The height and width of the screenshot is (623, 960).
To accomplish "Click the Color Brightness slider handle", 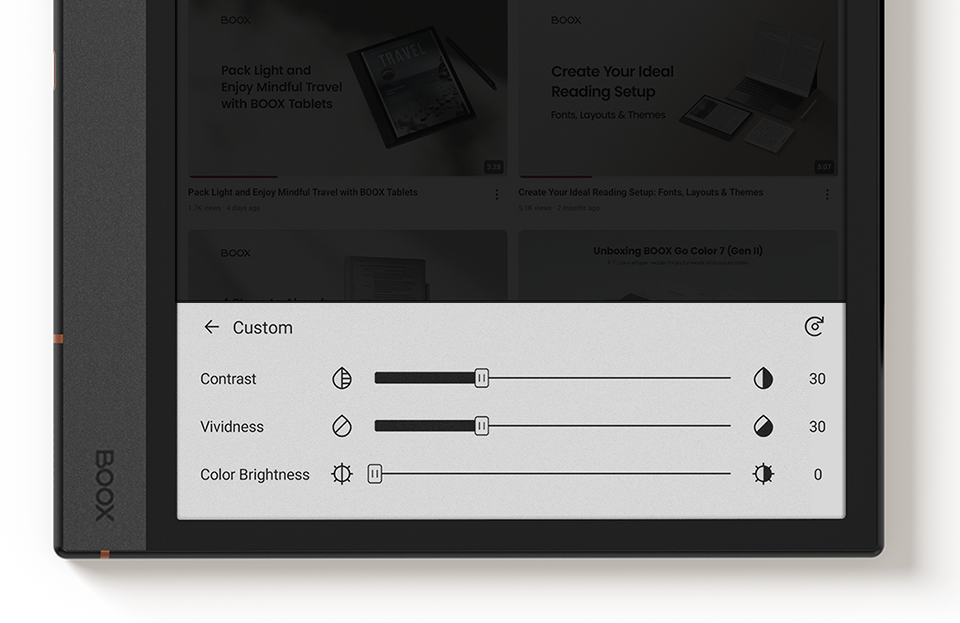I will pos(374,474).
